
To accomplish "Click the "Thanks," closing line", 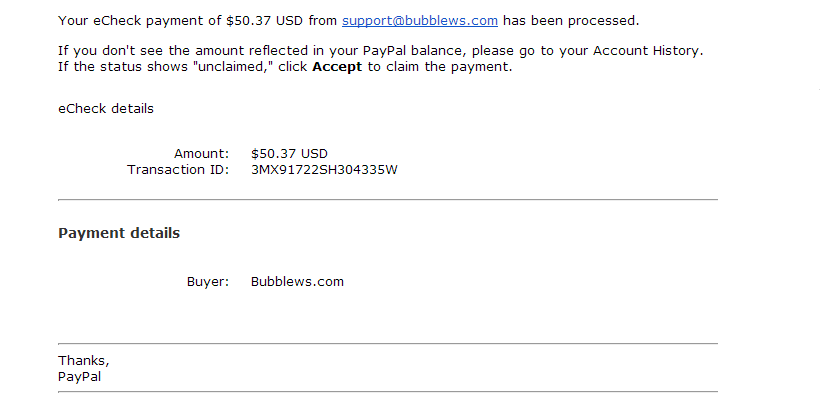I will [84, 361].
